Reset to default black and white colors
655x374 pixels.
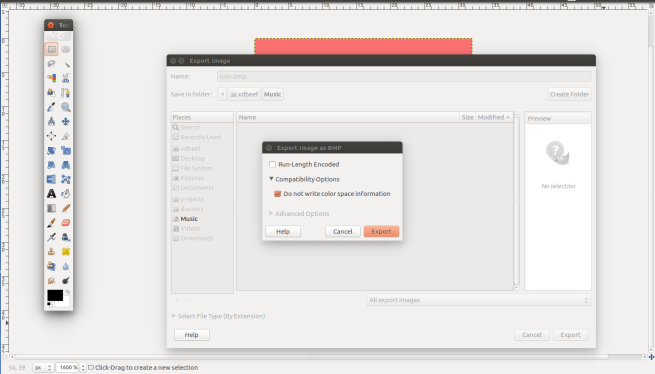(49, 305)
